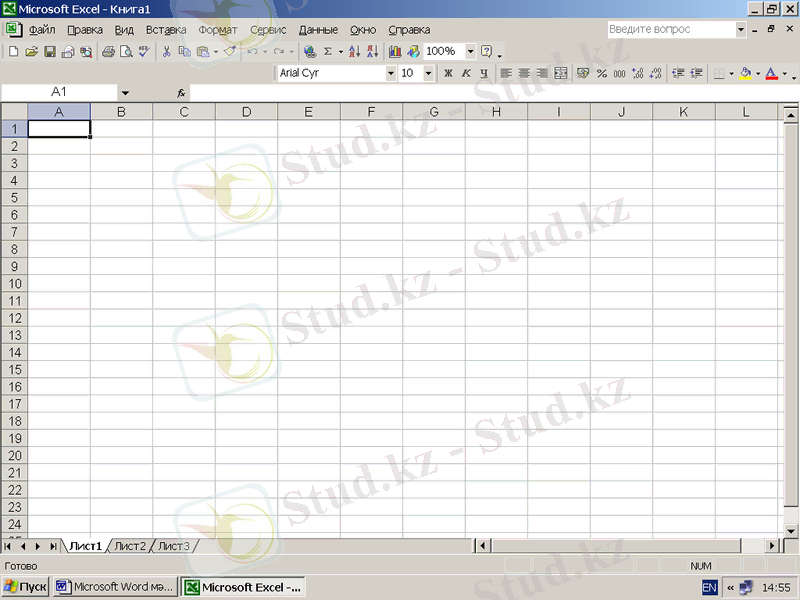Toggle align right
Image resolution: width=800 pixels, height=600 pixels.
542,73
